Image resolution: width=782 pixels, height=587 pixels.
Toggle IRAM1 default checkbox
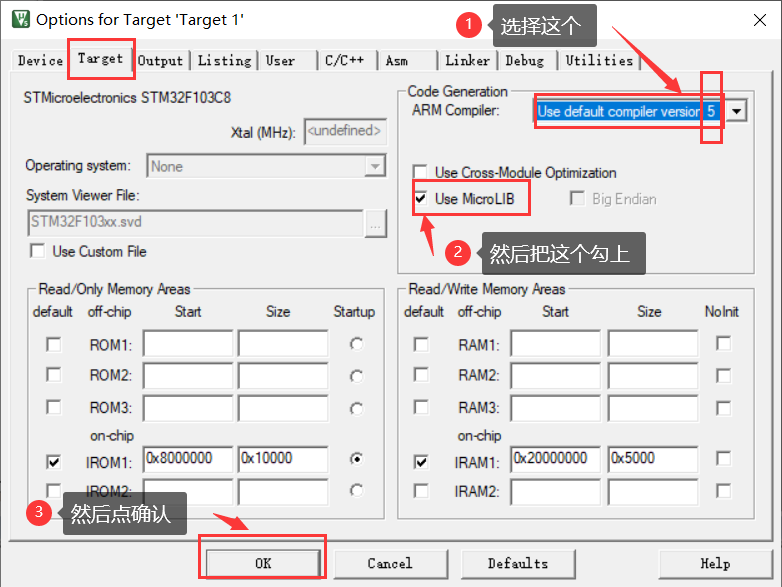click(x=421, y=462)
